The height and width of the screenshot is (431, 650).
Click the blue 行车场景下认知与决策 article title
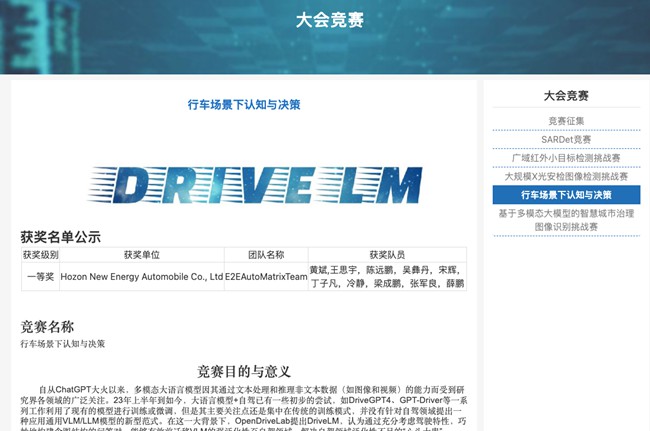click(243, 104)
